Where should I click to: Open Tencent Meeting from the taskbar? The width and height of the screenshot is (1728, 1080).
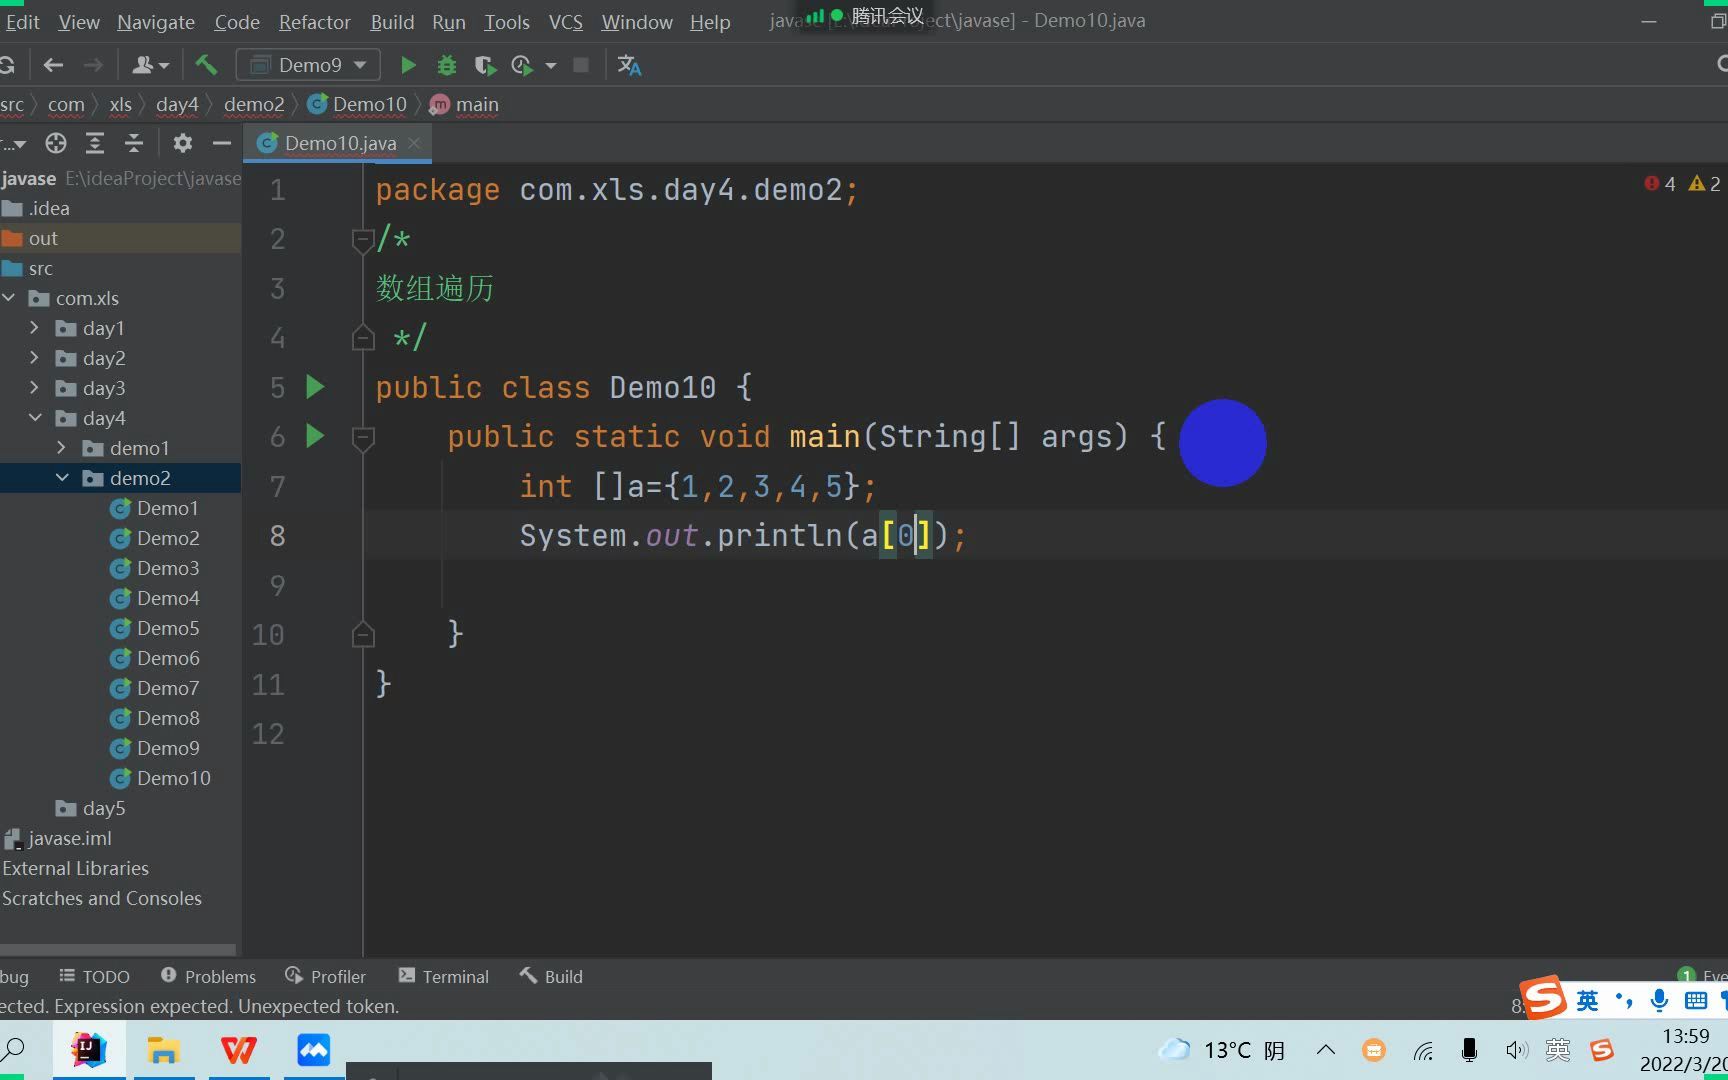[313, 1050]
